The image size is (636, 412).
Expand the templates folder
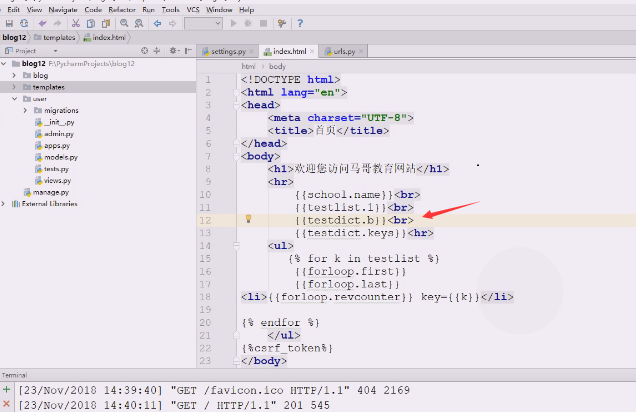tap(14, 87)
